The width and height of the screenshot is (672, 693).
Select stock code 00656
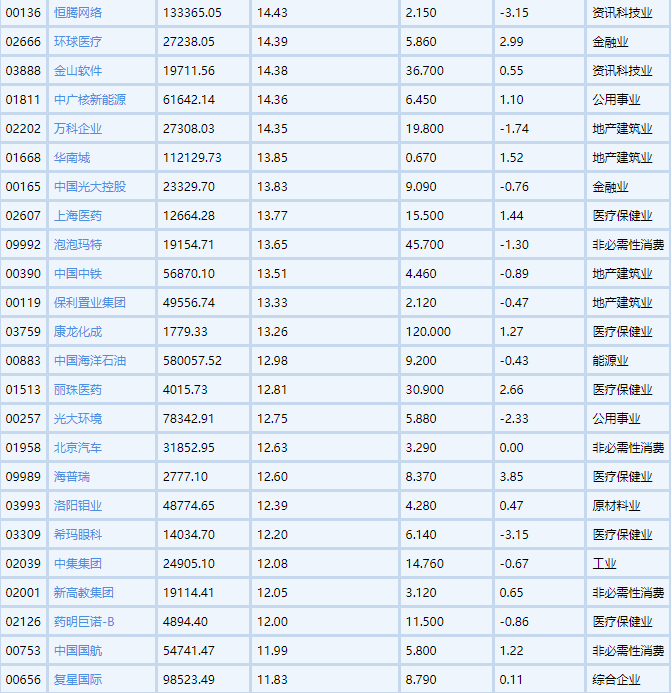(x=23, y=680)
